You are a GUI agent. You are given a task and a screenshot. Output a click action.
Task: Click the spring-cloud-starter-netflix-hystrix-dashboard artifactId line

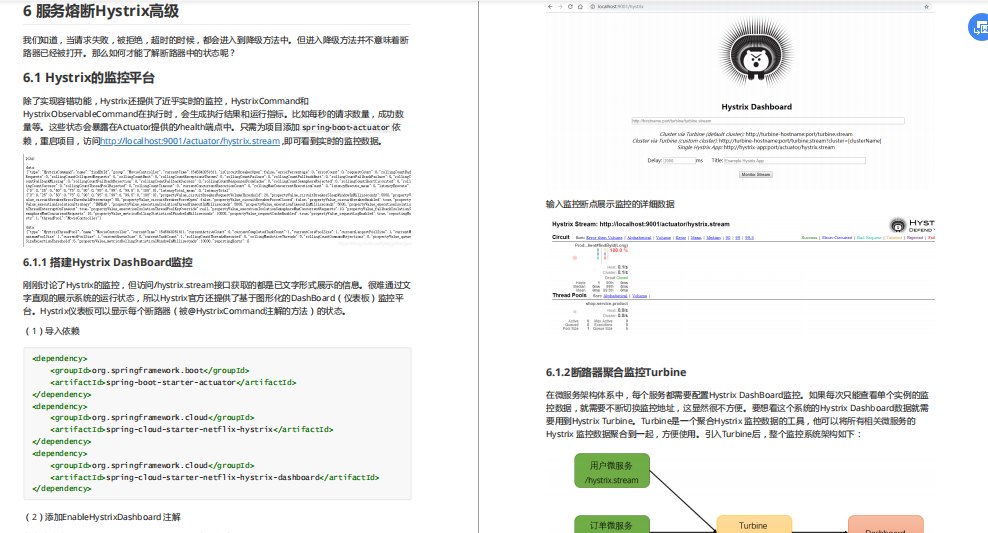tap(215, 478)
